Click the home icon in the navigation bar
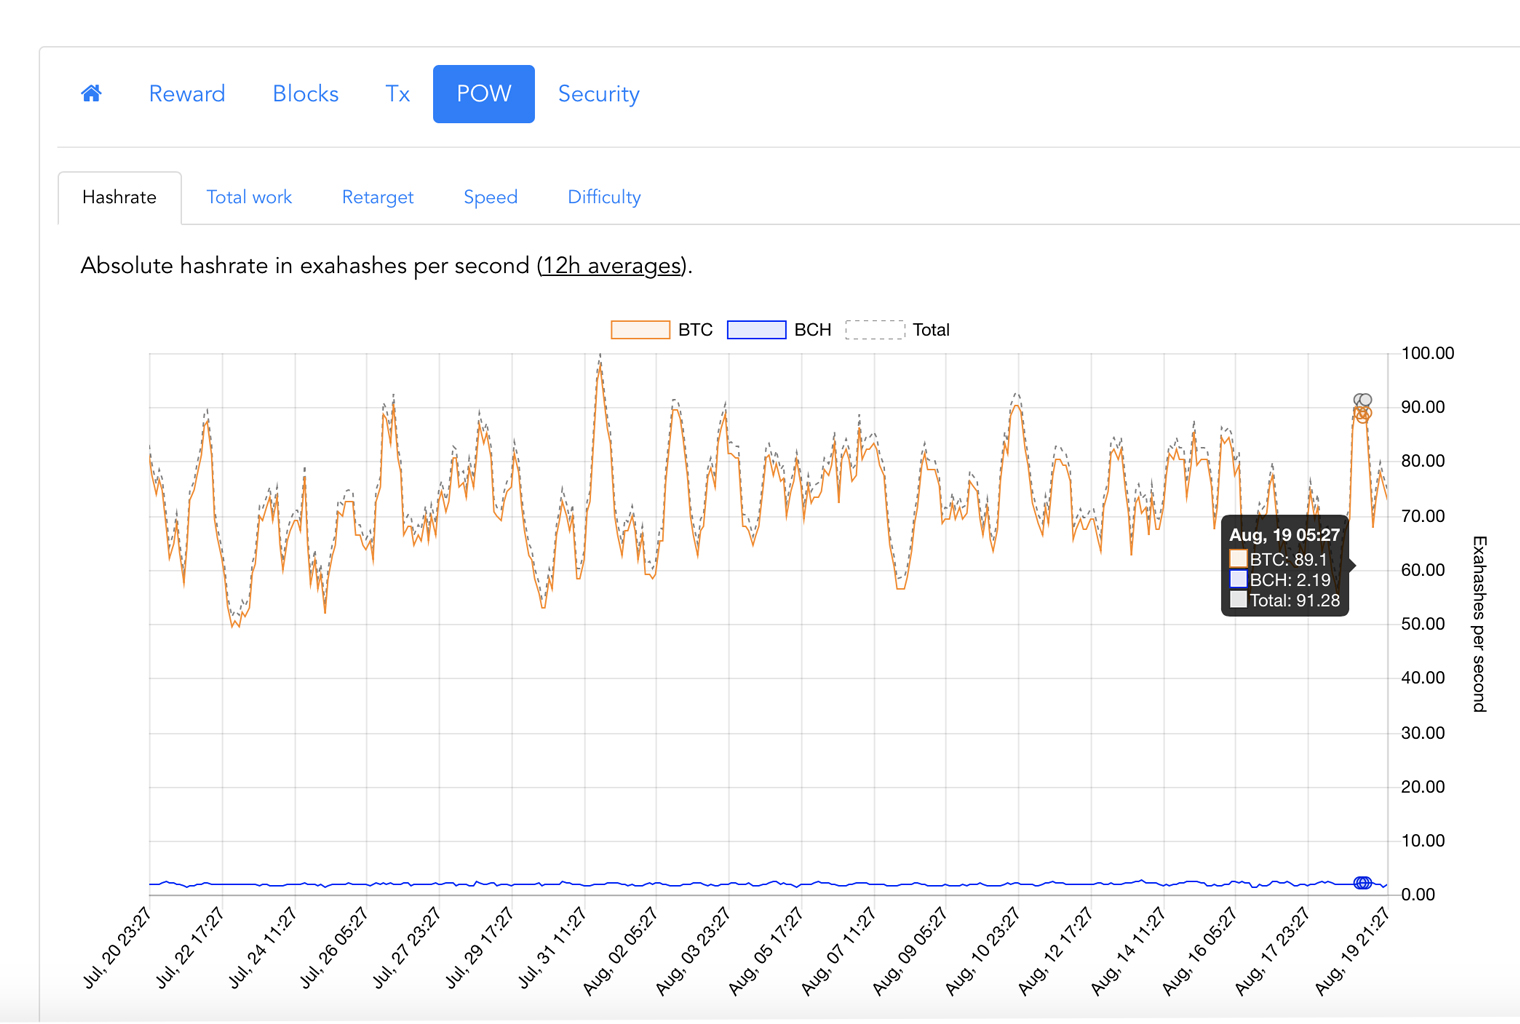 coord(91,93)
